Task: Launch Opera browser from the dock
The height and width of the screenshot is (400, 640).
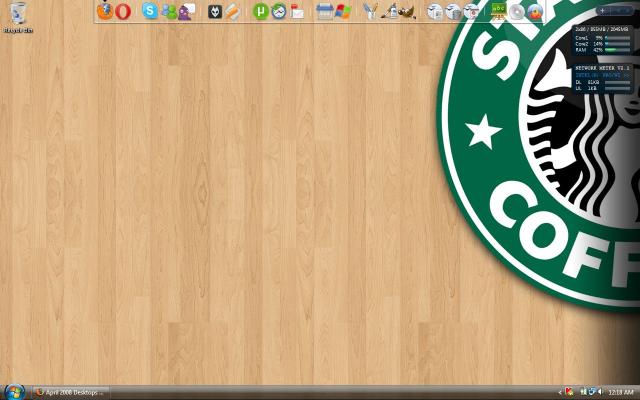Action: click(123, 11)
